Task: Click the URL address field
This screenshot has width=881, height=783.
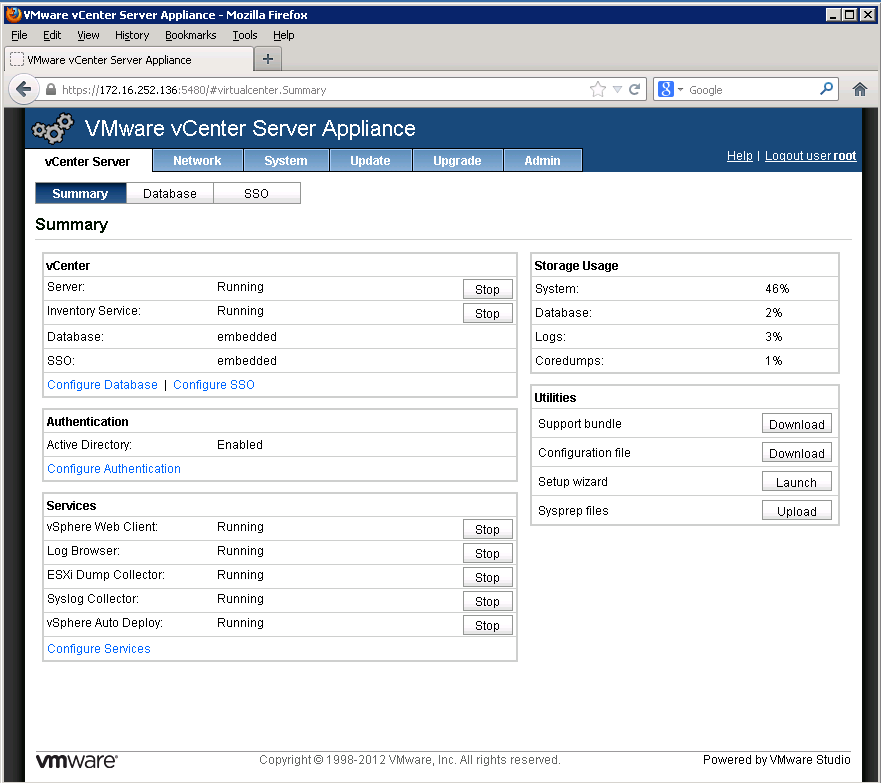Action: (x=323, y=90)
